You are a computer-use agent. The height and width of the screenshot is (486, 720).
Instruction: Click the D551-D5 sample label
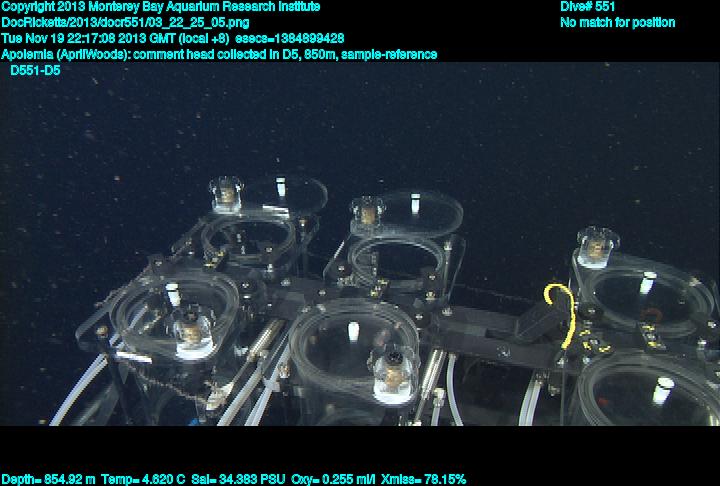35,71
